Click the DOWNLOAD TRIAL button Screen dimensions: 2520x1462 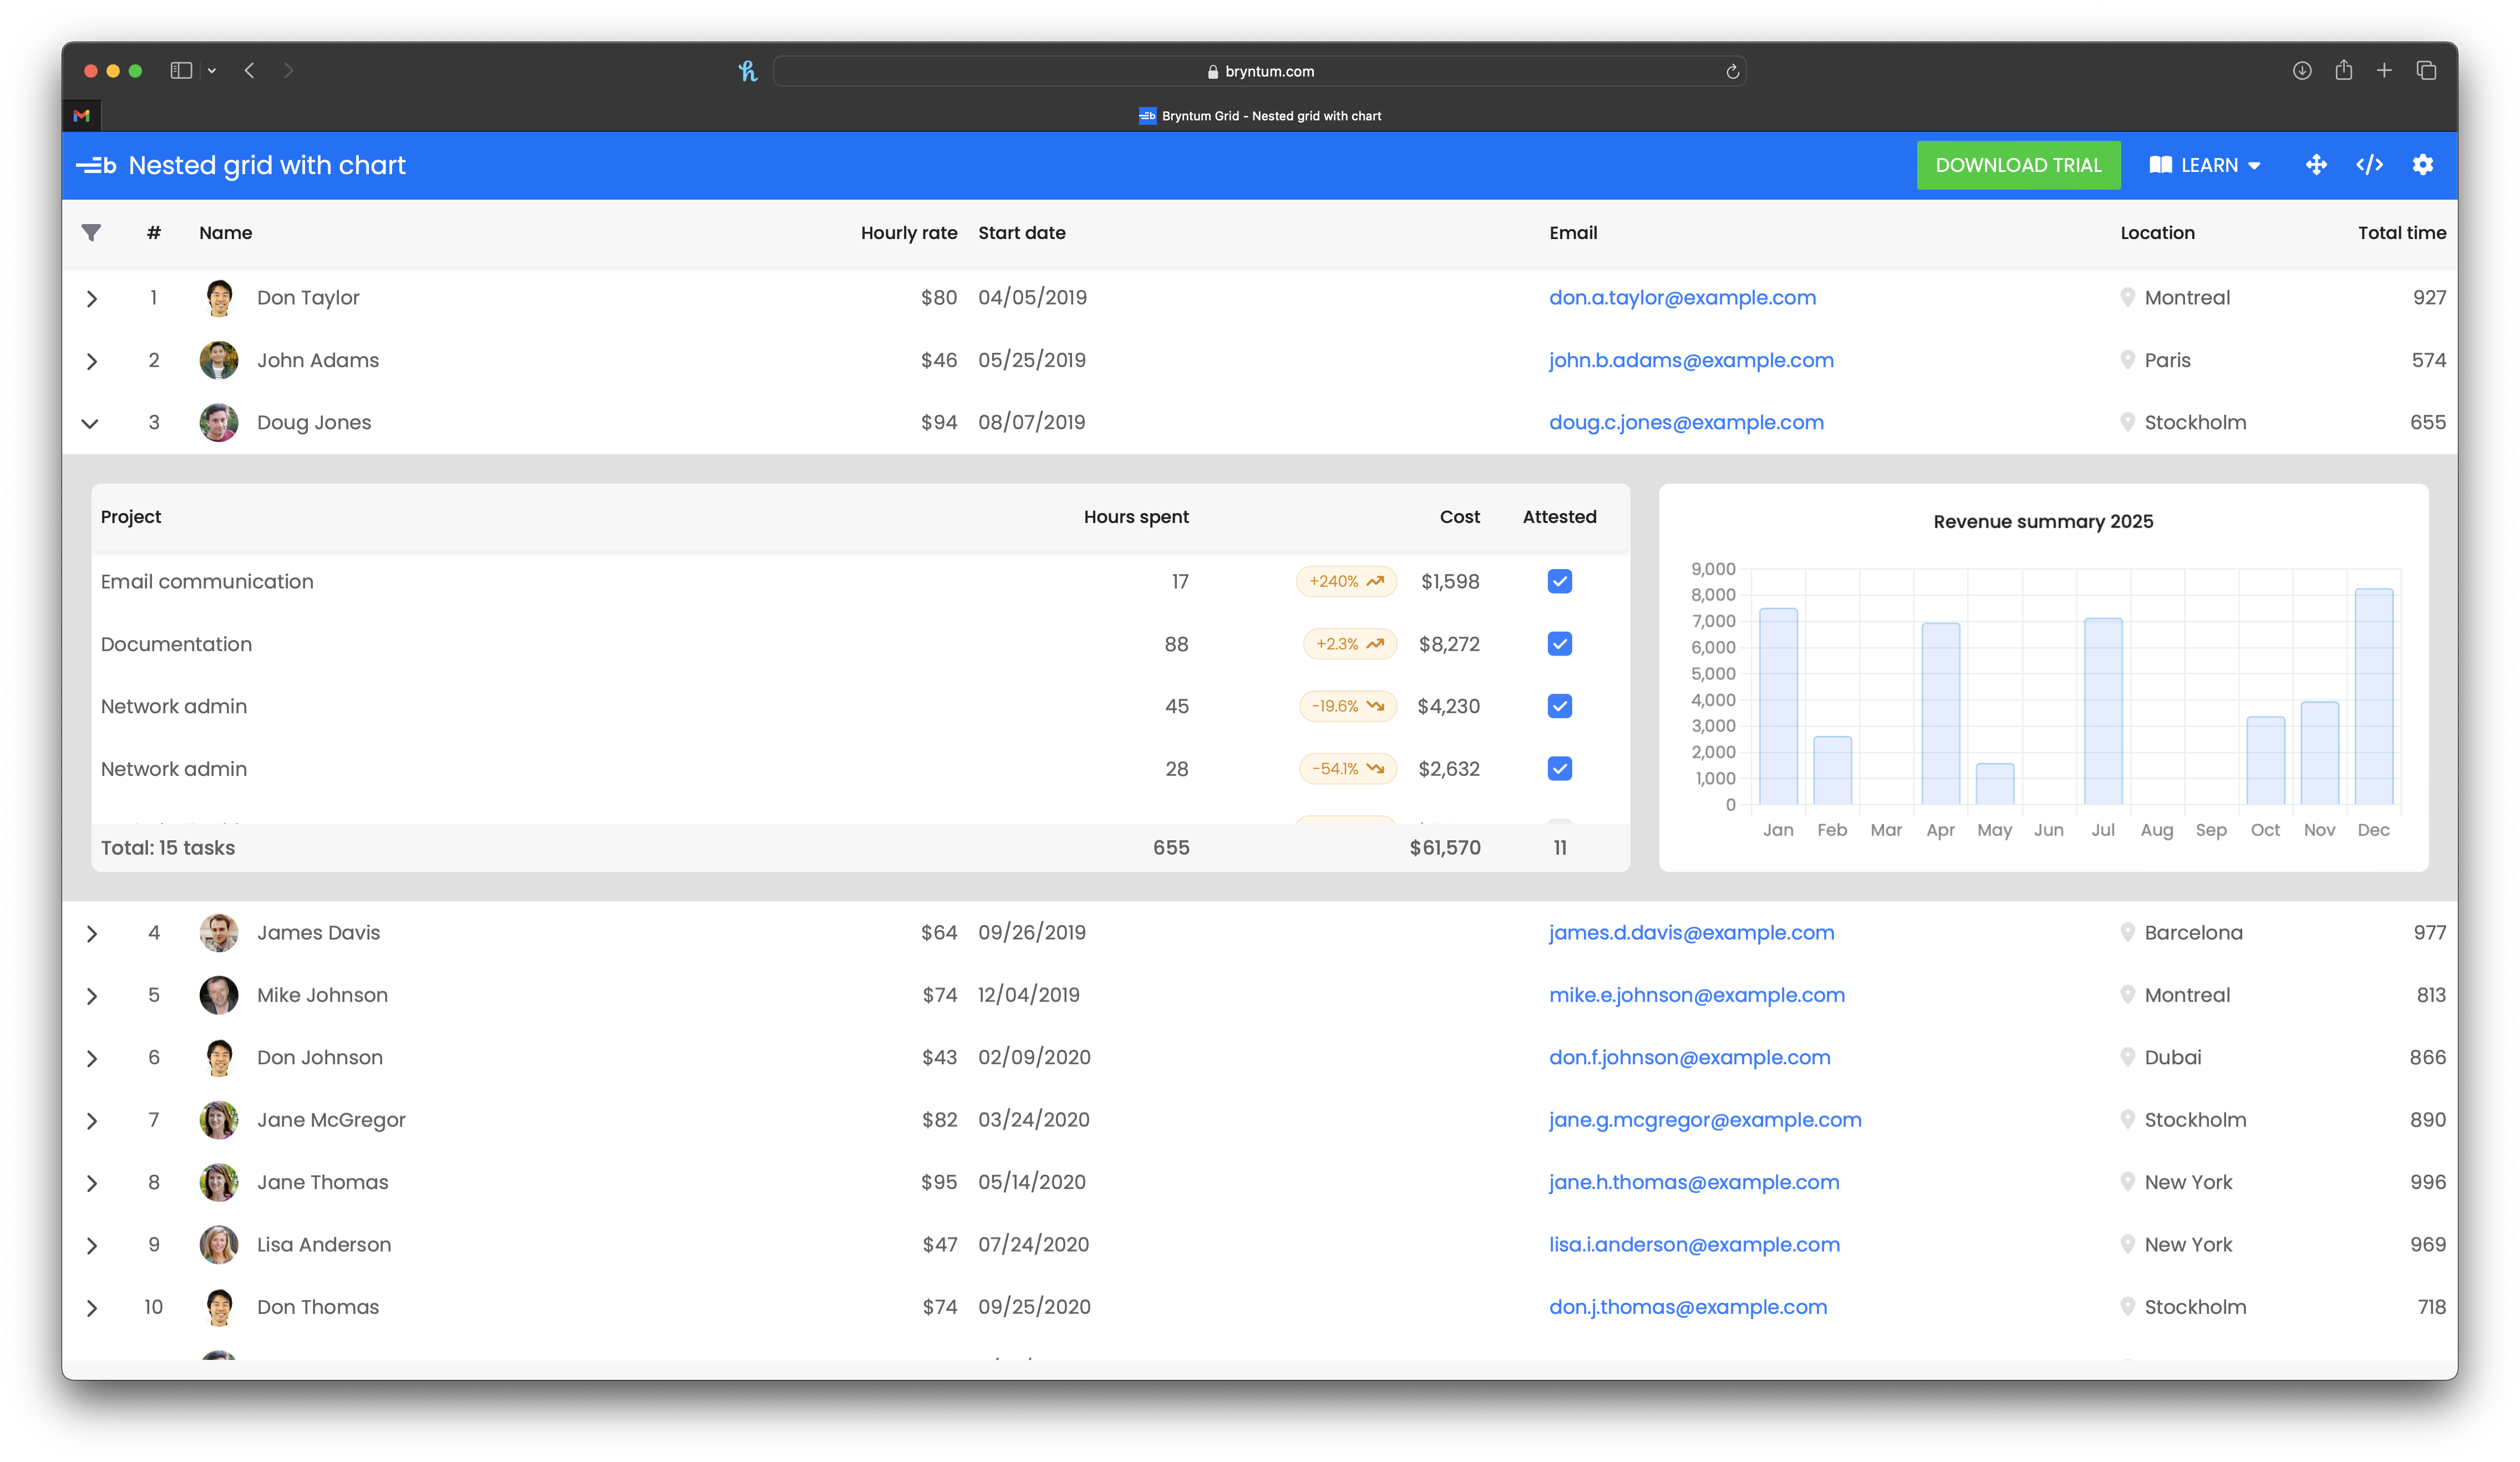click(2018, 166)
